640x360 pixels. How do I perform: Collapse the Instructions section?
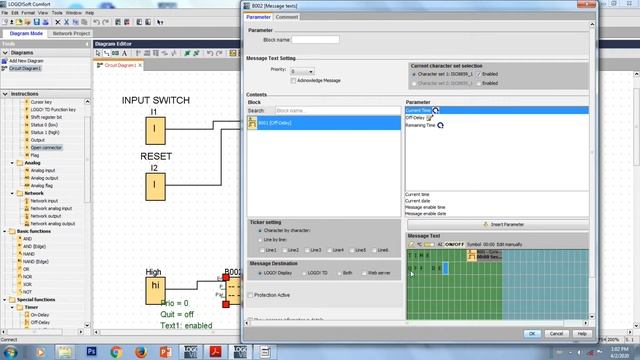[x=5, y=94]
